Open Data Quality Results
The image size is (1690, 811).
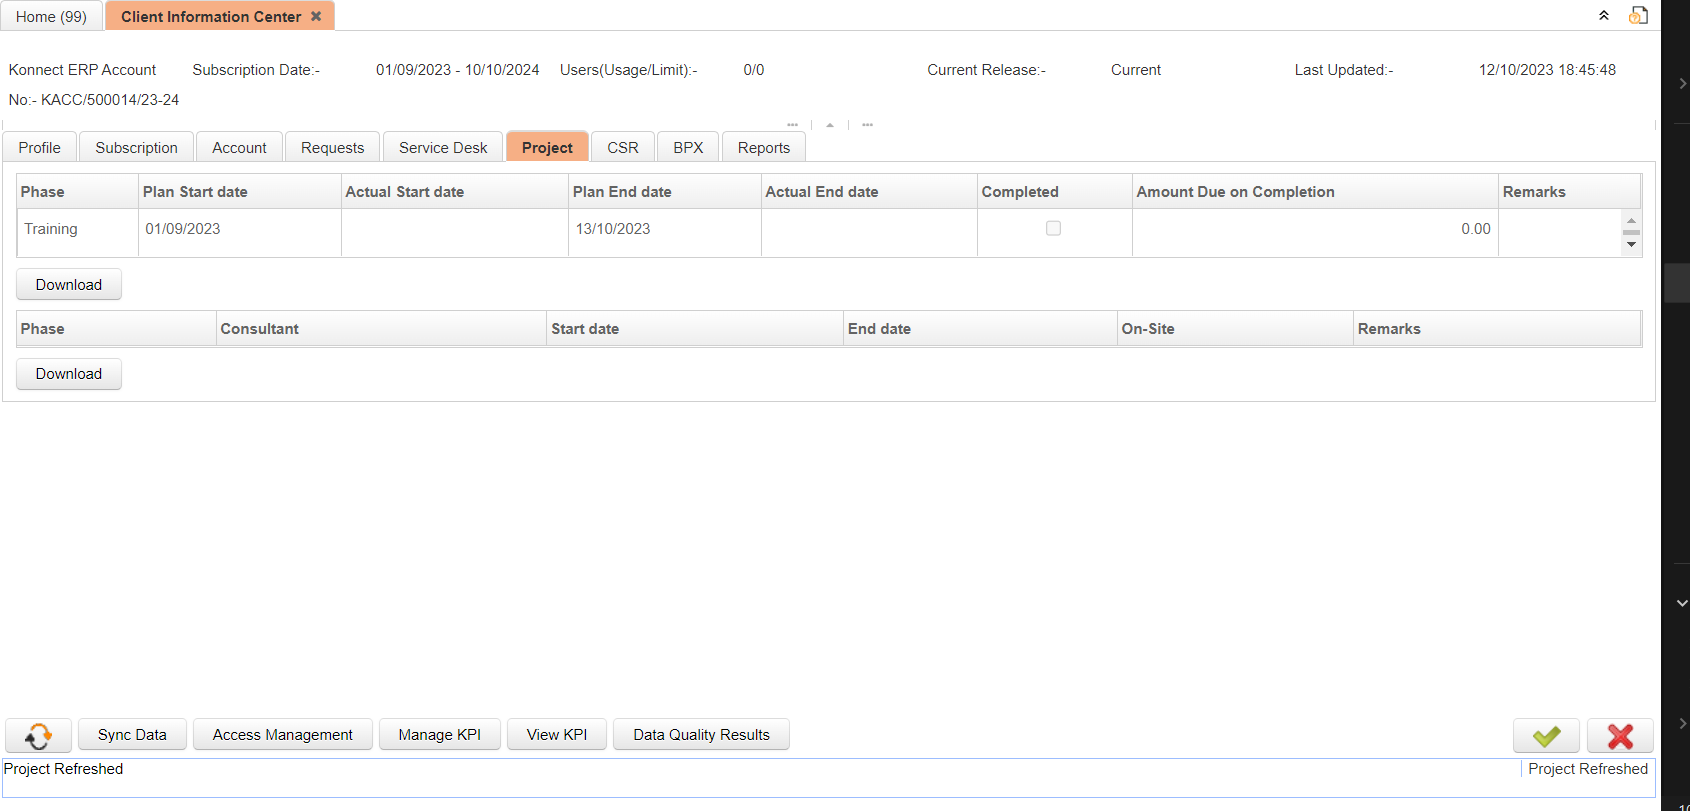point(701,735)
